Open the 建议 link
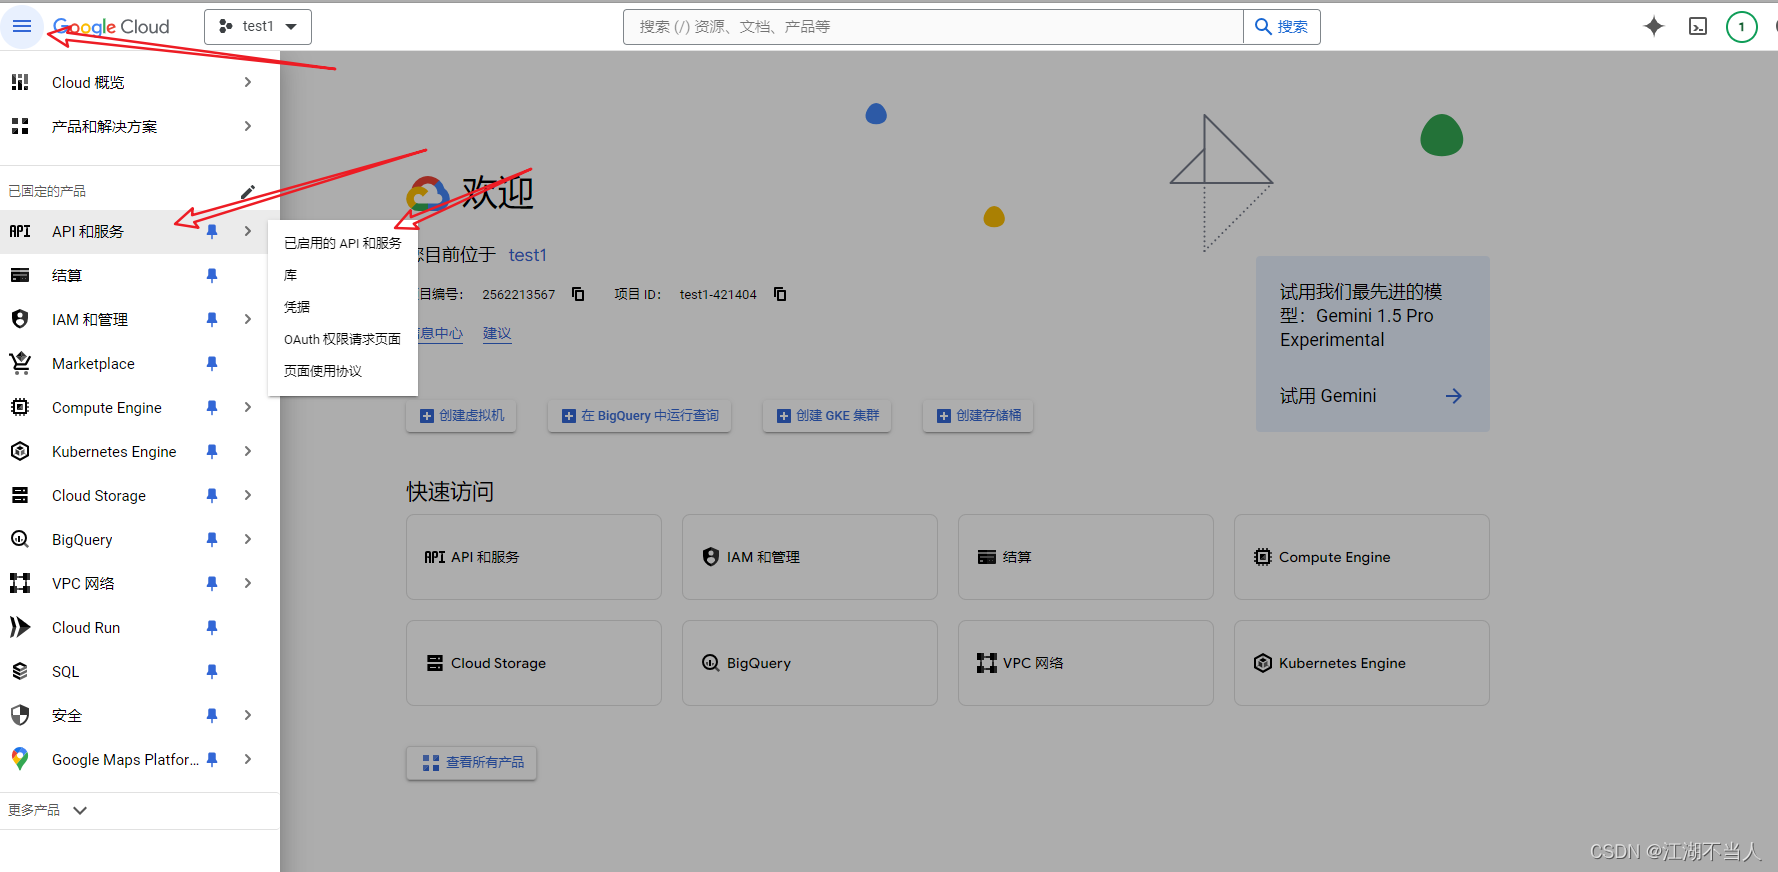 pos(497,334)
